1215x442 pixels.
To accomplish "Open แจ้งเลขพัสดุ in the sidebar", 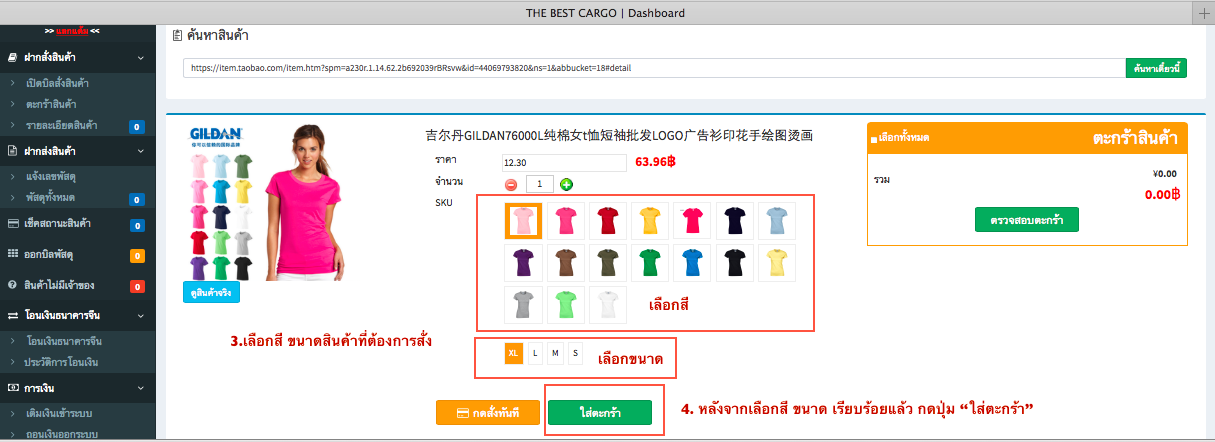I will 53,176.
